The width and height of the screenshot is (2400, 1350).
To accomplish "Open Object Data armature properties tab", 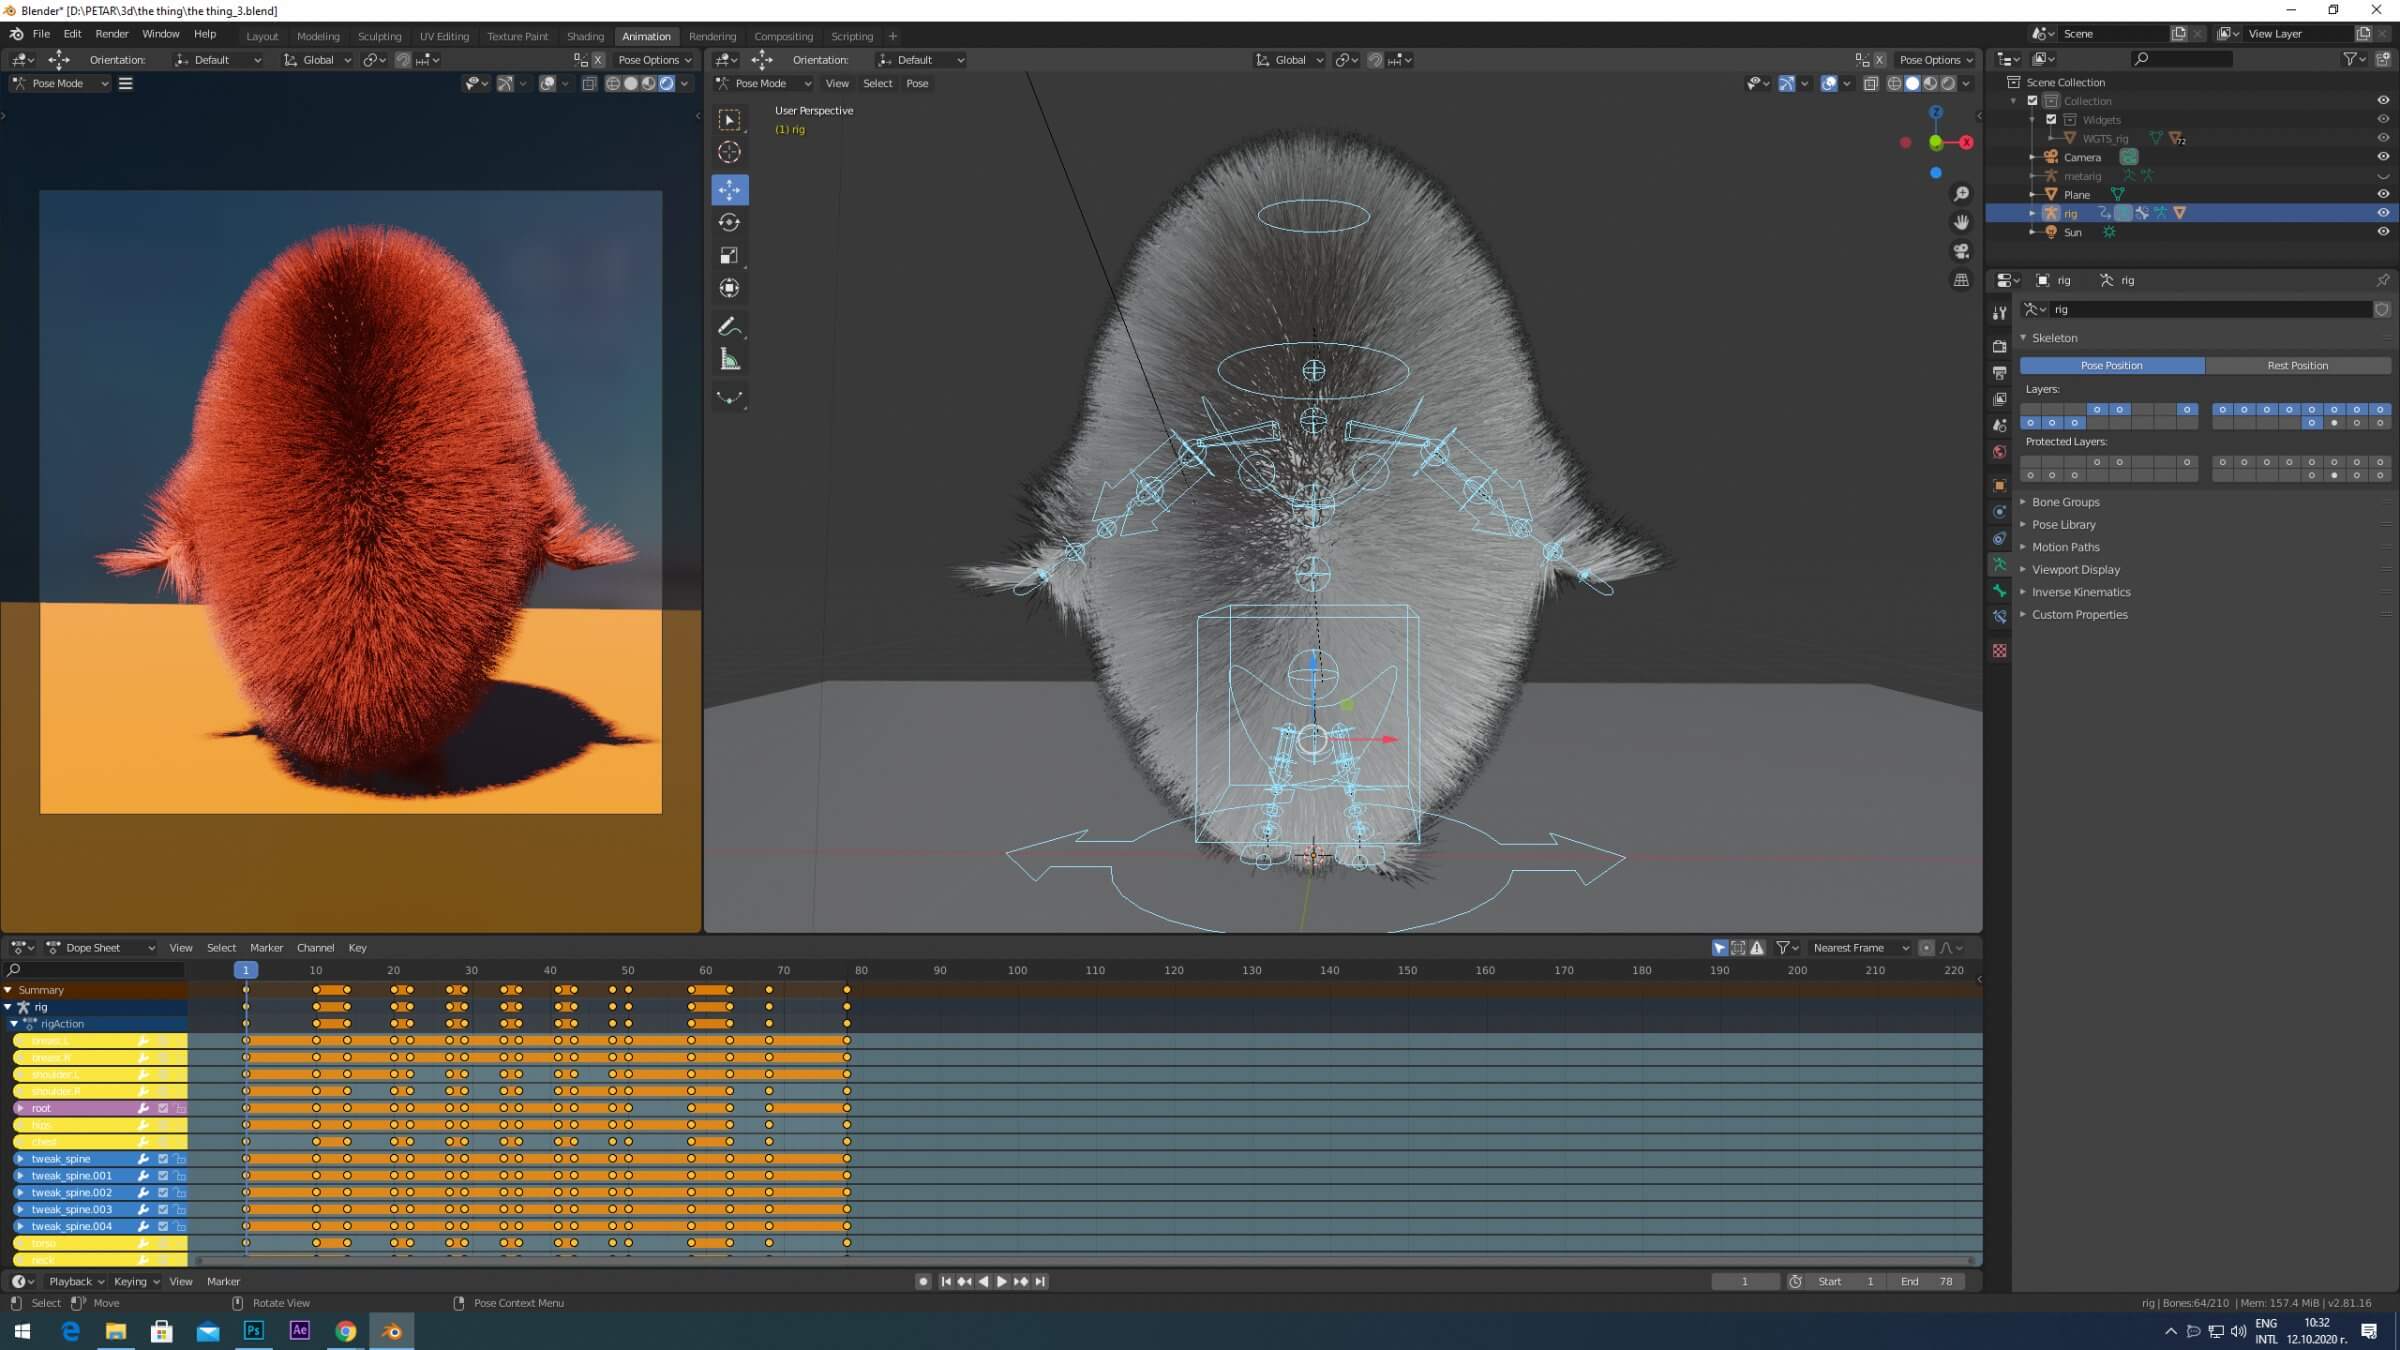I will (1999, 565).
